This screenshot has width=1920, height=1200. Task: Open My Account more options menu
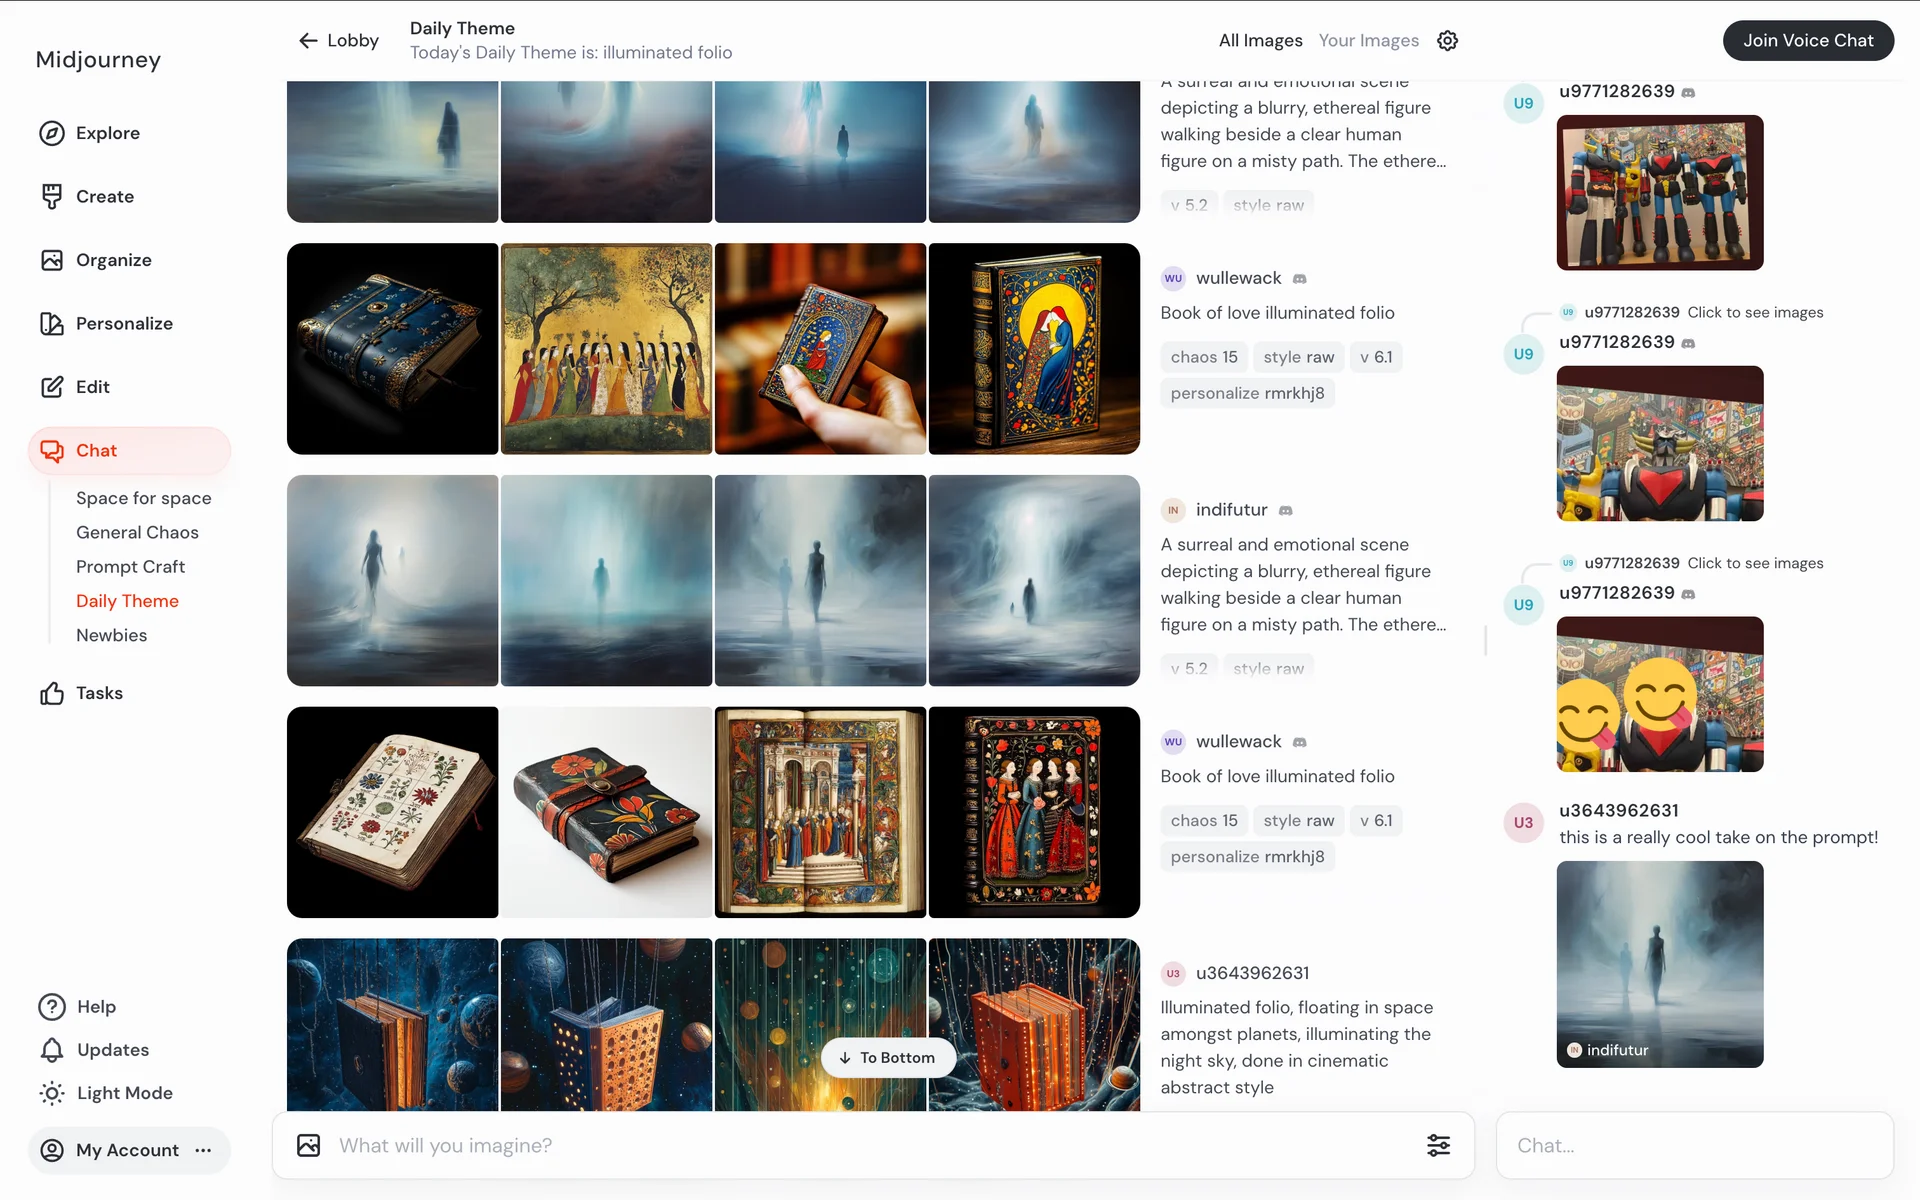203,1150
